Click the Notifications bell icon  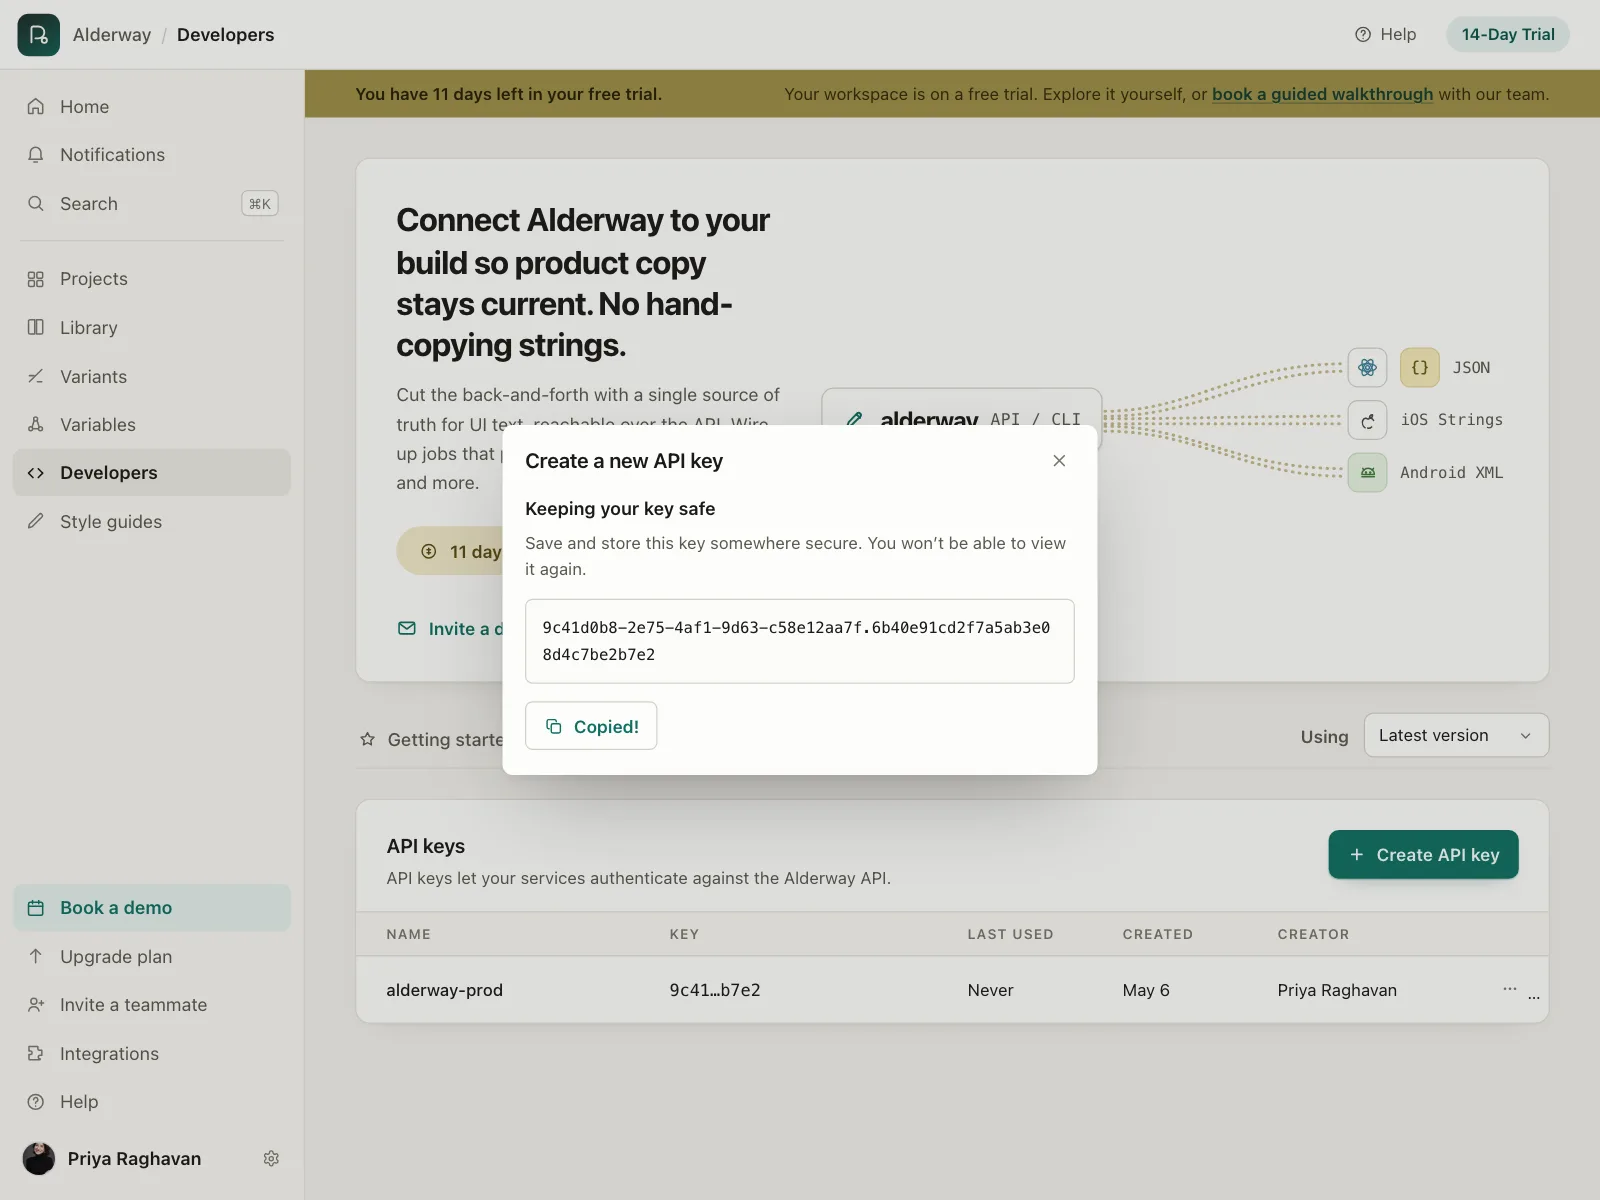point(36,155)
